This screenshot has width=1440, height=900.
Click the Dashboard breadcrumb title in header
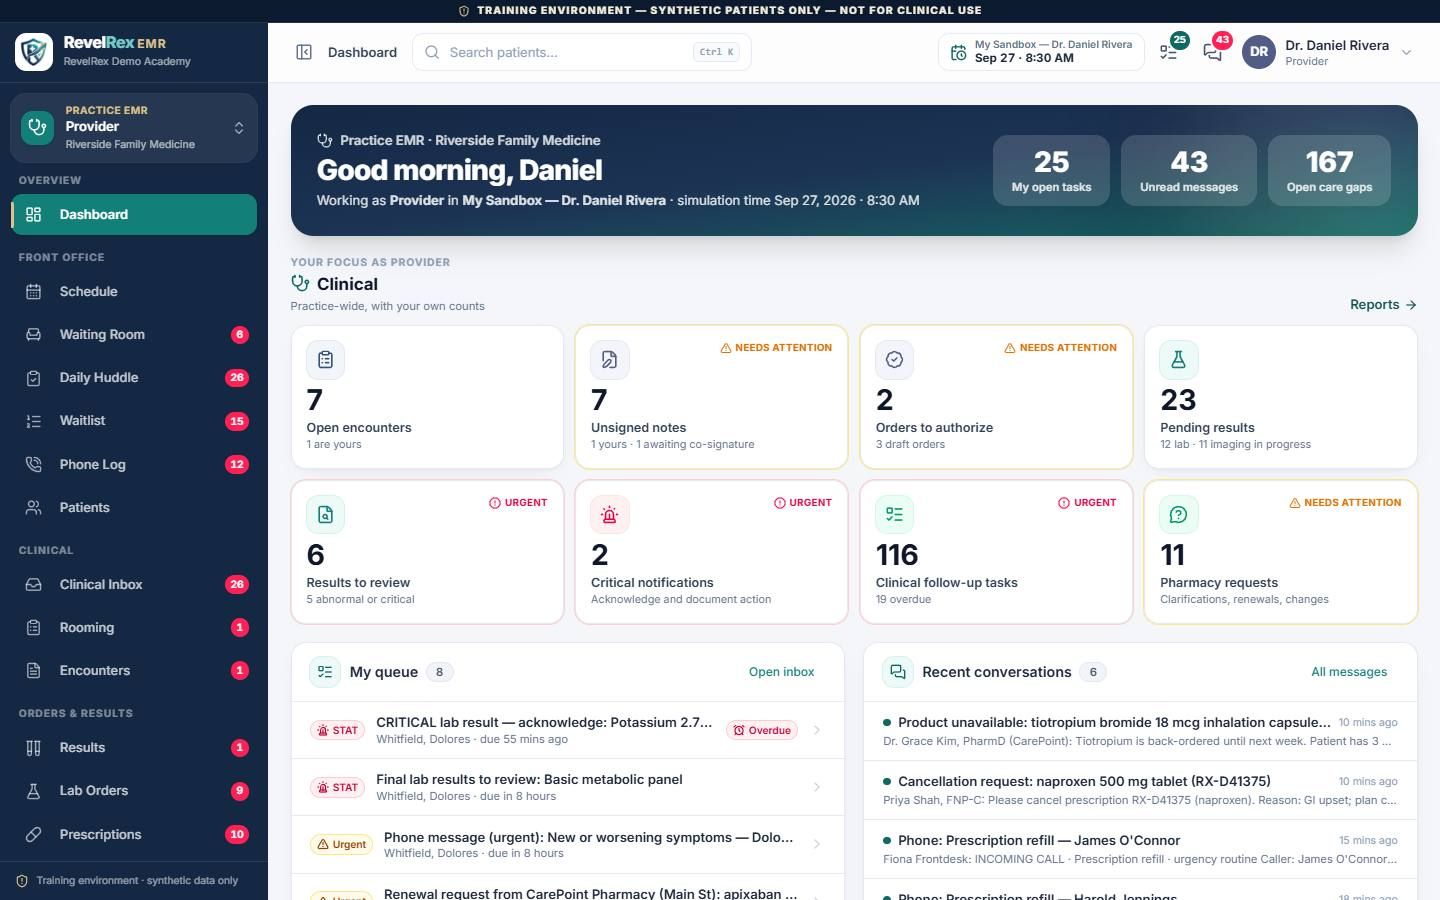[x=362, y=52]
